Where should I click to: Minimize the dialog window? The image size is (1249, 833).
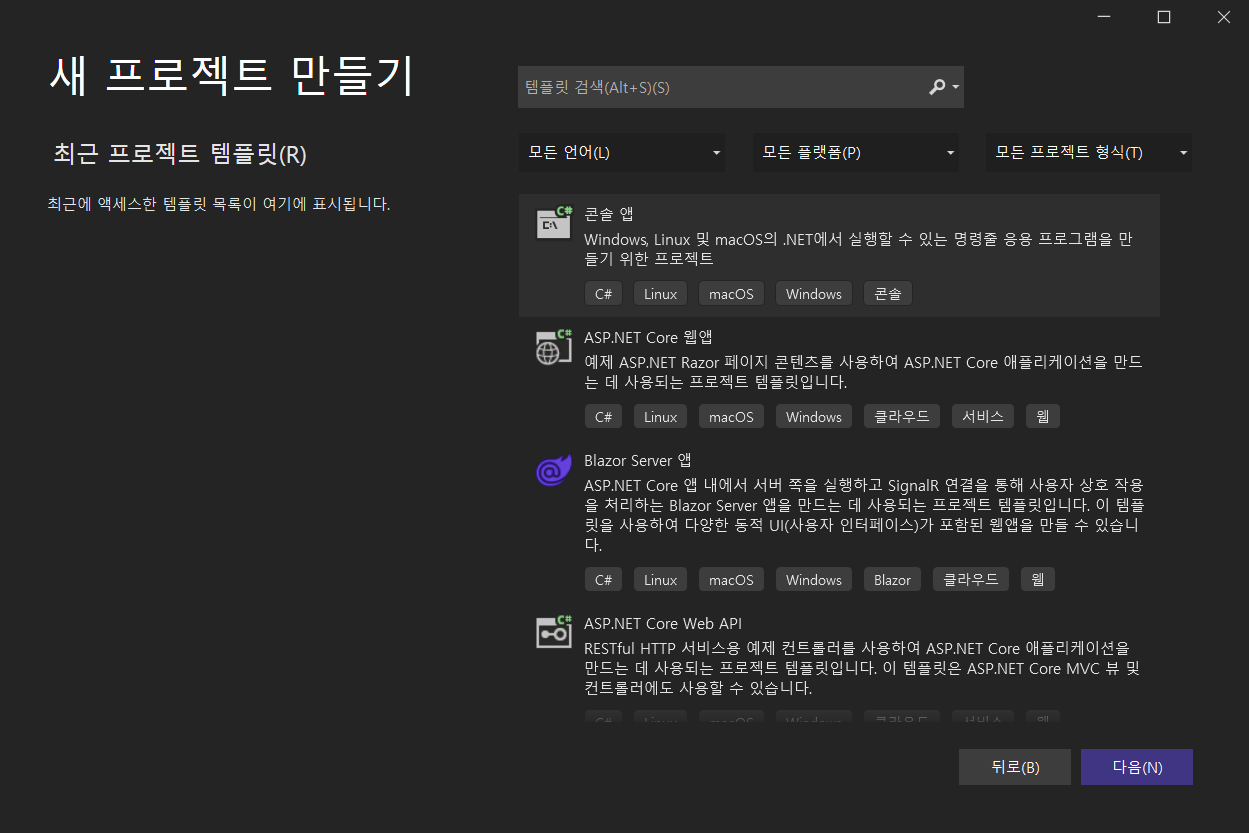tap(1104, 17)
